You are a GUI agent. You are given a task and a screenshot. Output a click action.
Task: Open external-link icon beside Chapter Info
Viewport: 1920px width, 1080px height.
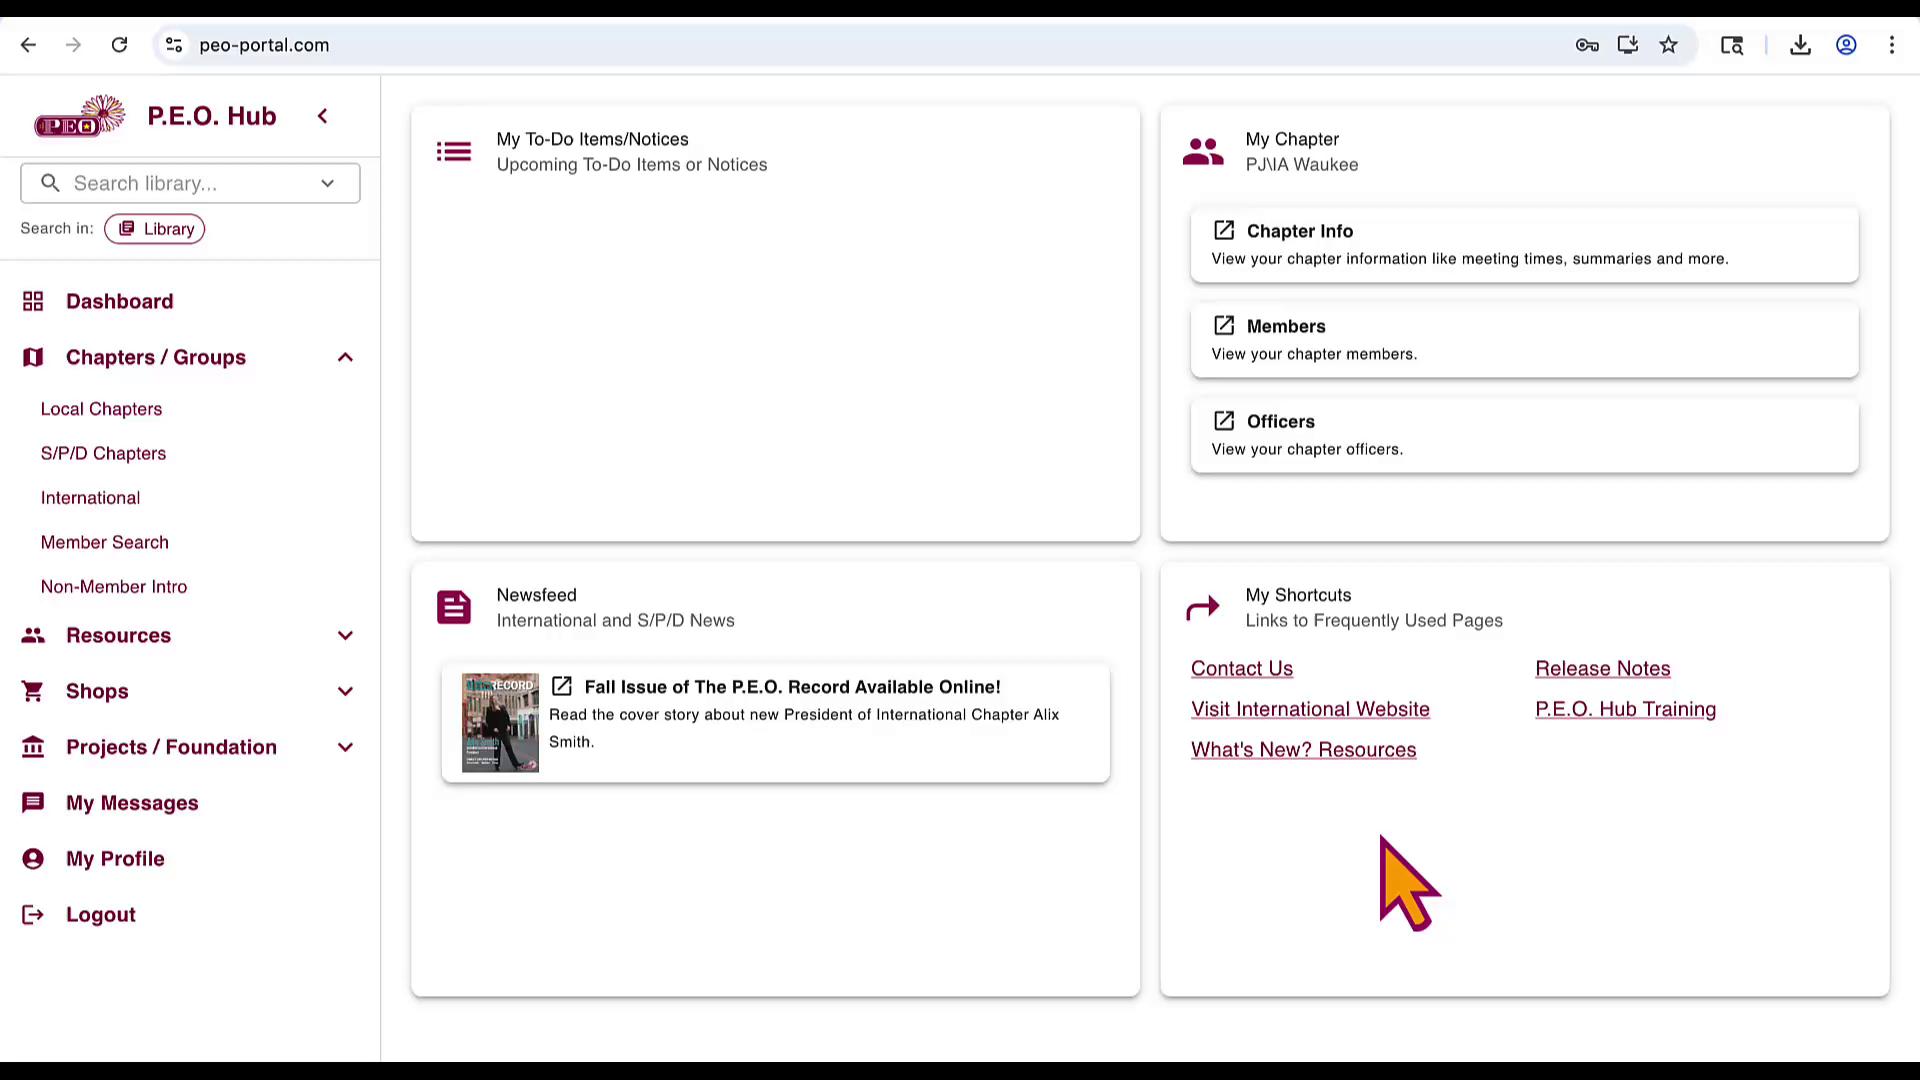(1224, 231)
